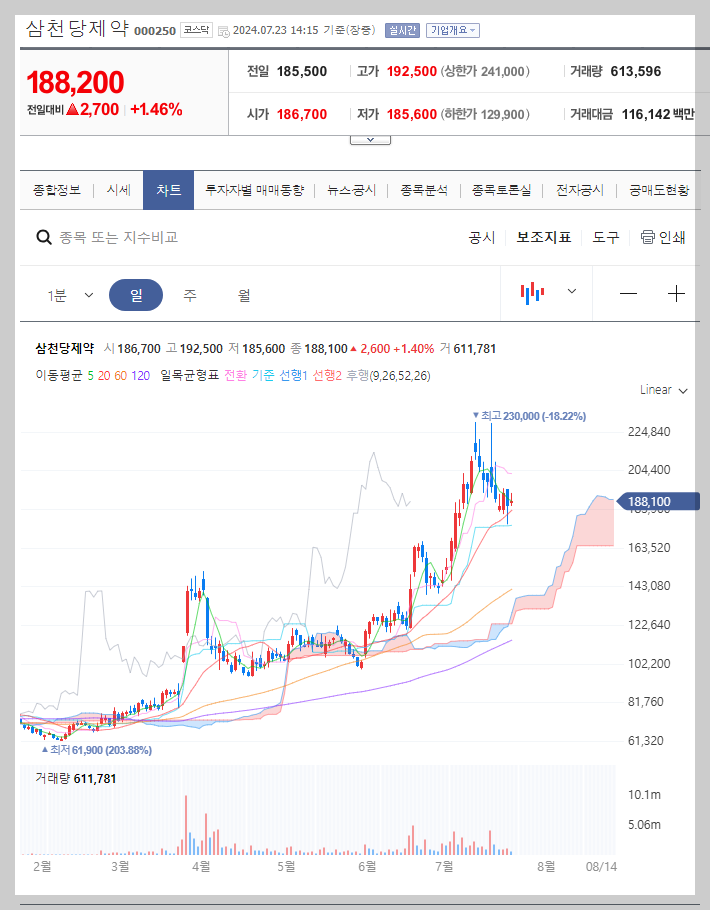This screenshot has width=710, height=910.
Task: Open the 투자자별 매매동향 tab
Action: click(255, 190)
